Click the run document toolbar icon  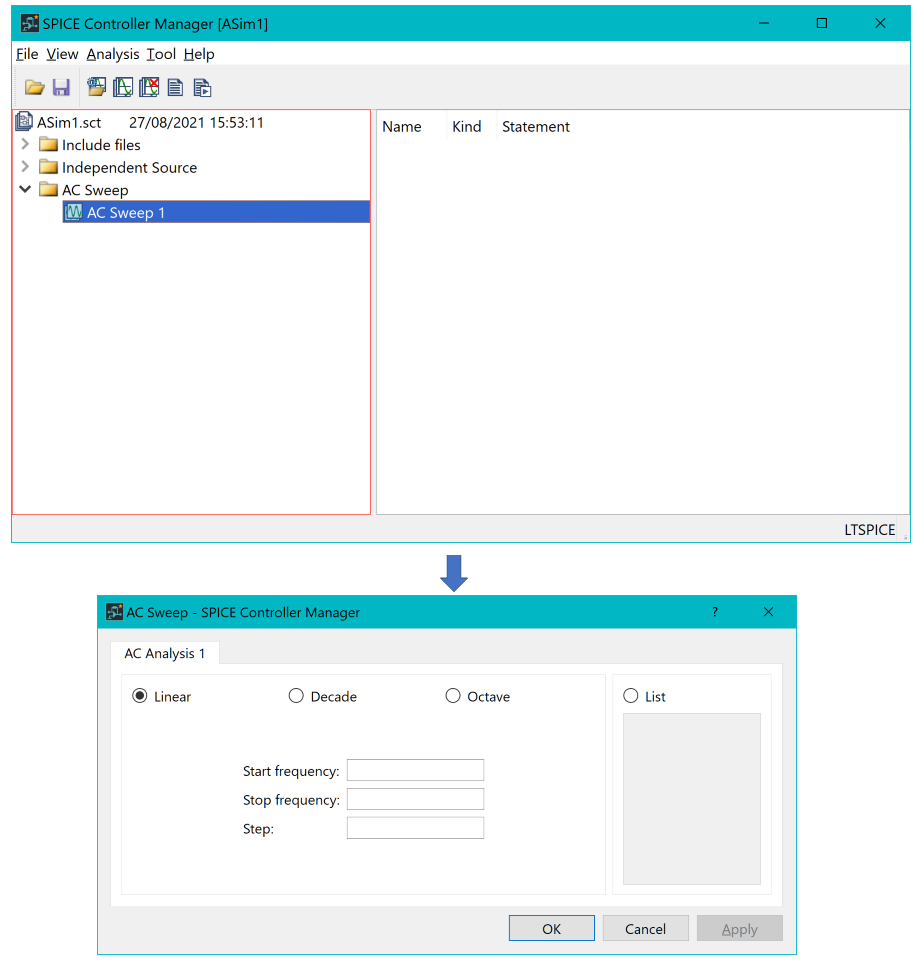click(202, 88)
